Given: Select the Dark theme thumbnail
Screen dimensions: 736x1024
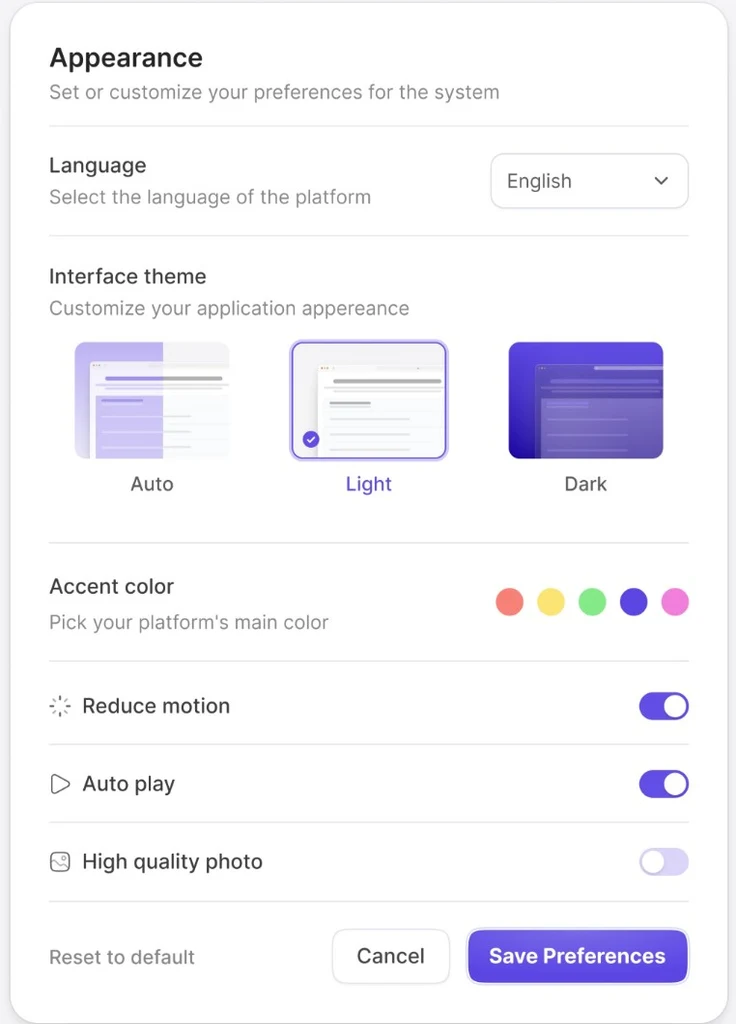Looking at the screenshot, I should point(586,400).
